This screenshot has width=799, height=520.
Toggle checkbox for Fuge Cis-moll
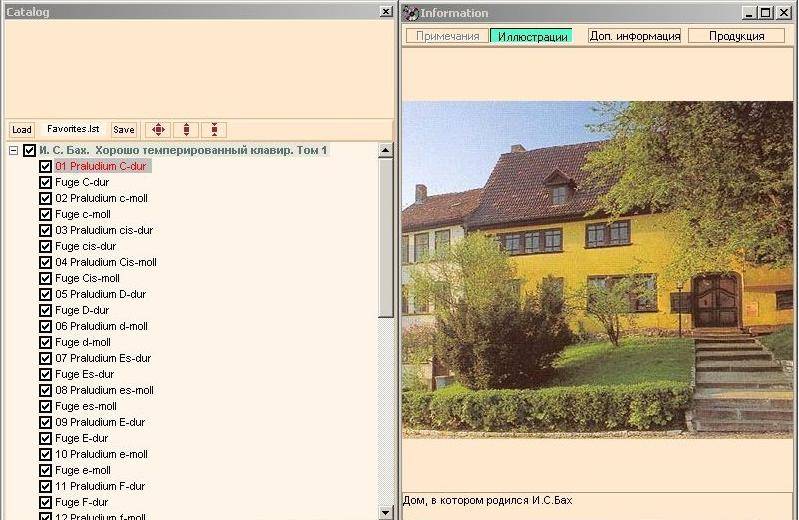click(x=45, y=278)
